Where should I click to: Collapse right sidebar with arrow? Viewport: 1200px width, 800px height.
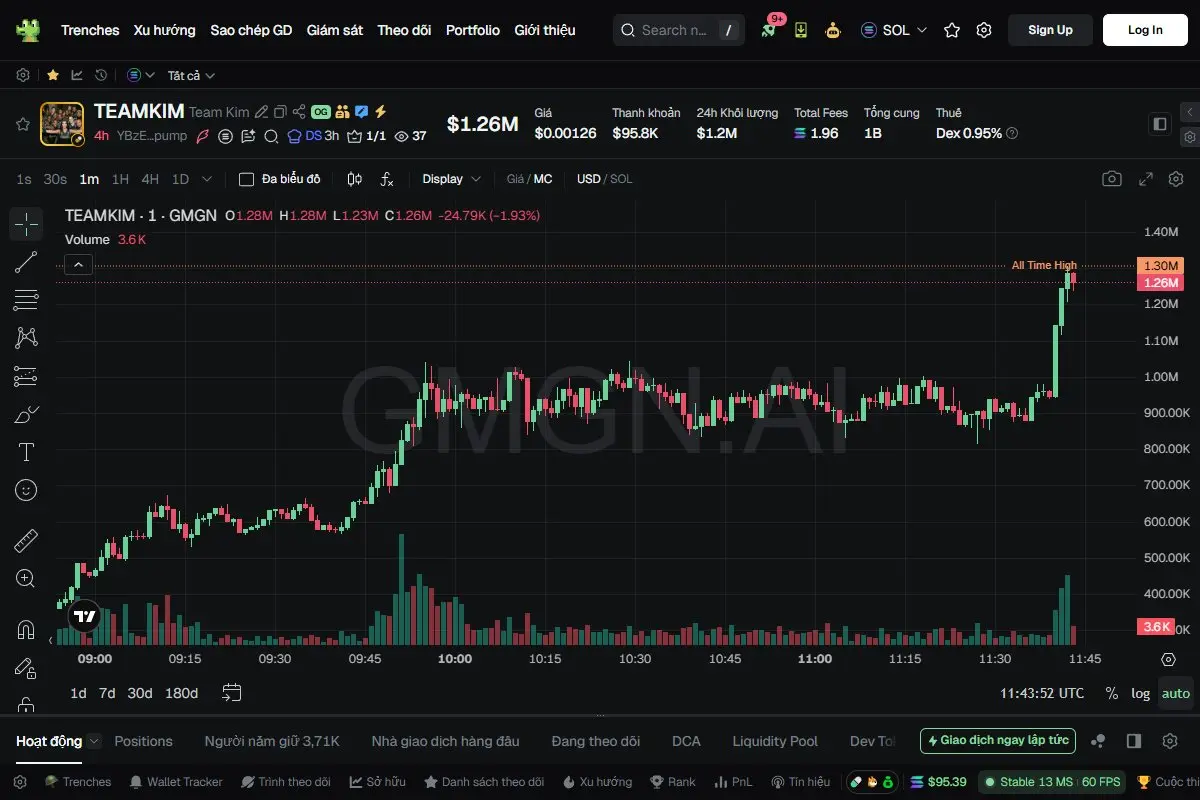[1189, 112]
